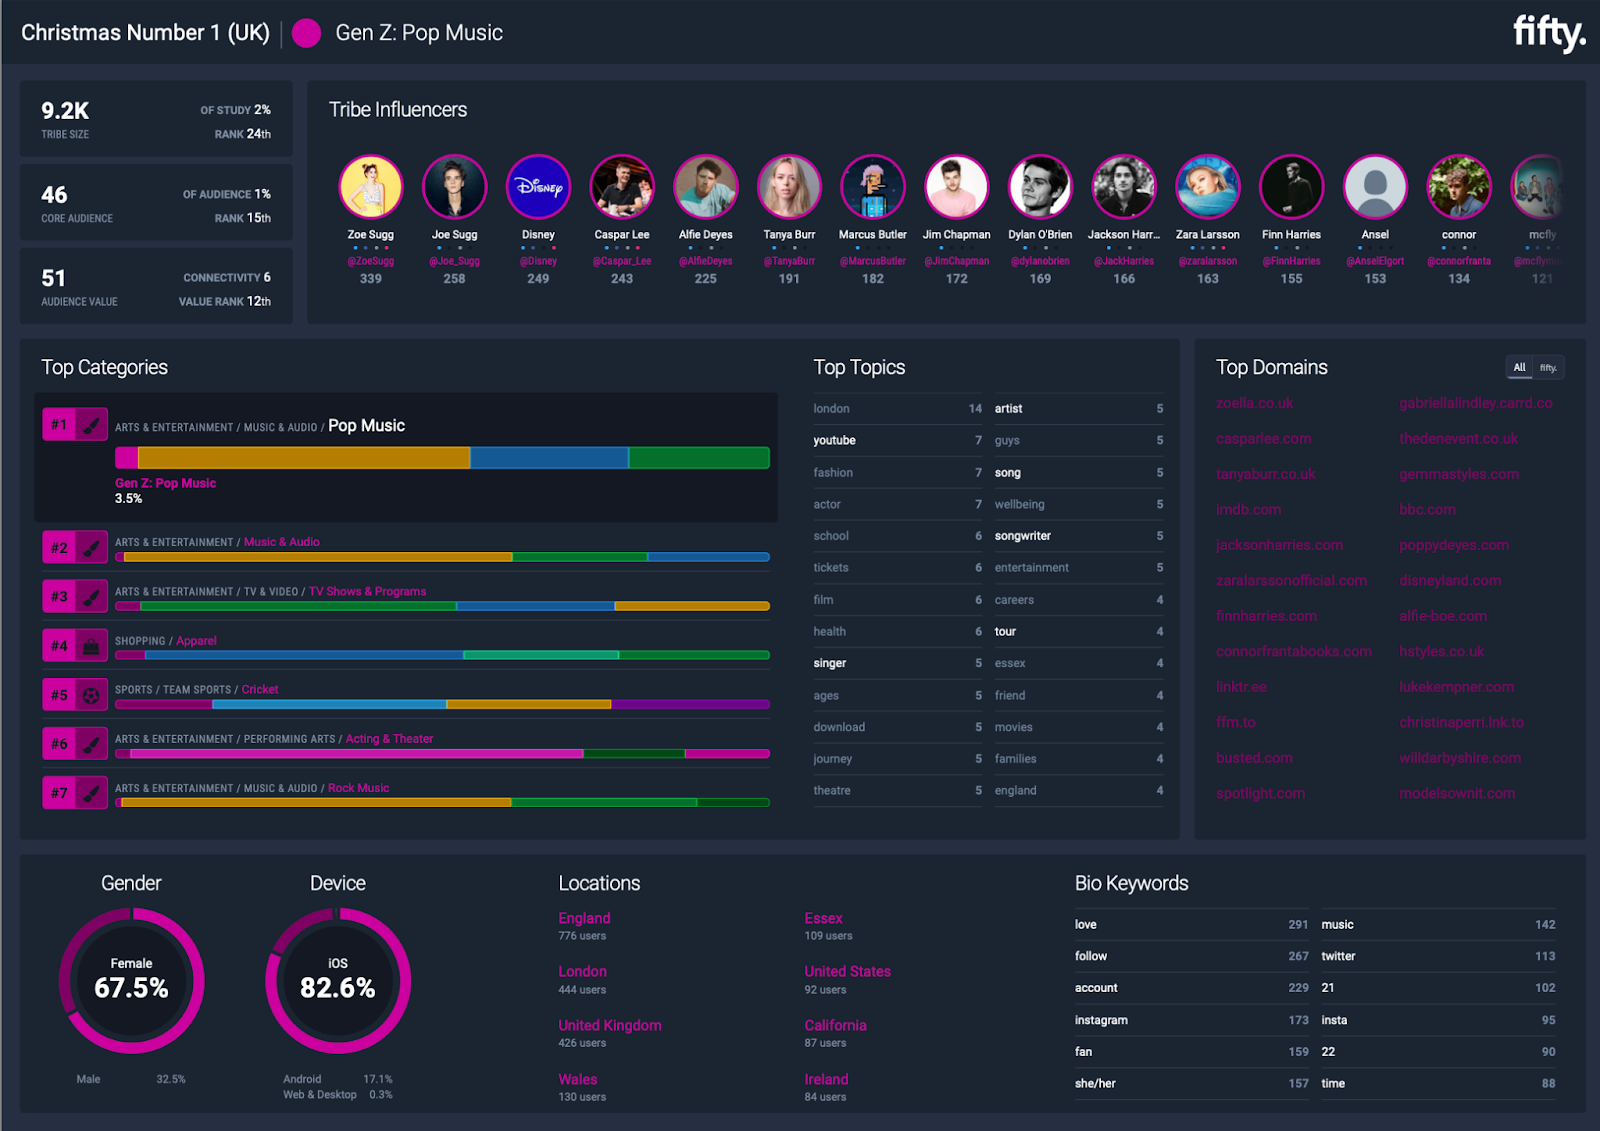Image resolution: width=1600 pixels, height=1131 pixels.
Task: Open the Ireland location link
Action: (826, 1079)
